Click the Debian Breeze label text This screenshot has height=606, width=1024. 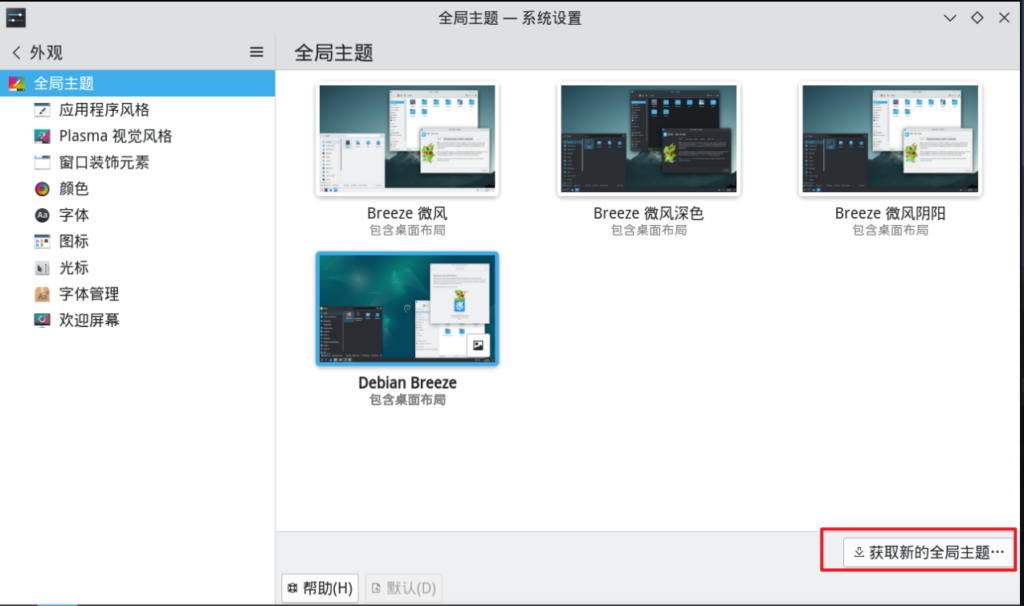coord(407,383)
